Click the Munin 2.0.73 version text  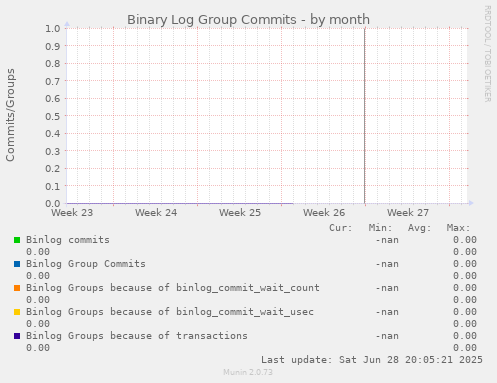coord(248,372)
